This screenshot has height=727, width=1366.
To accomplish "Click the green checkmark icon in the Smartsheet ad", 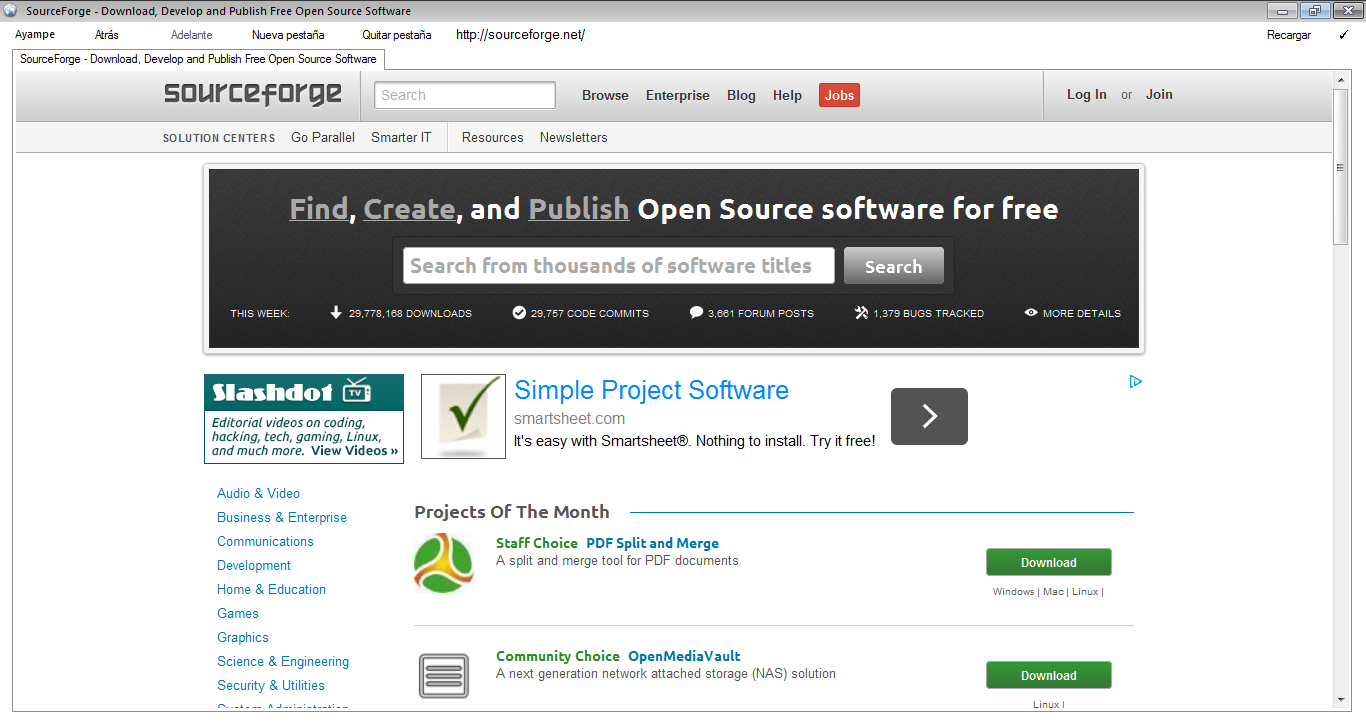I will 462,416.
